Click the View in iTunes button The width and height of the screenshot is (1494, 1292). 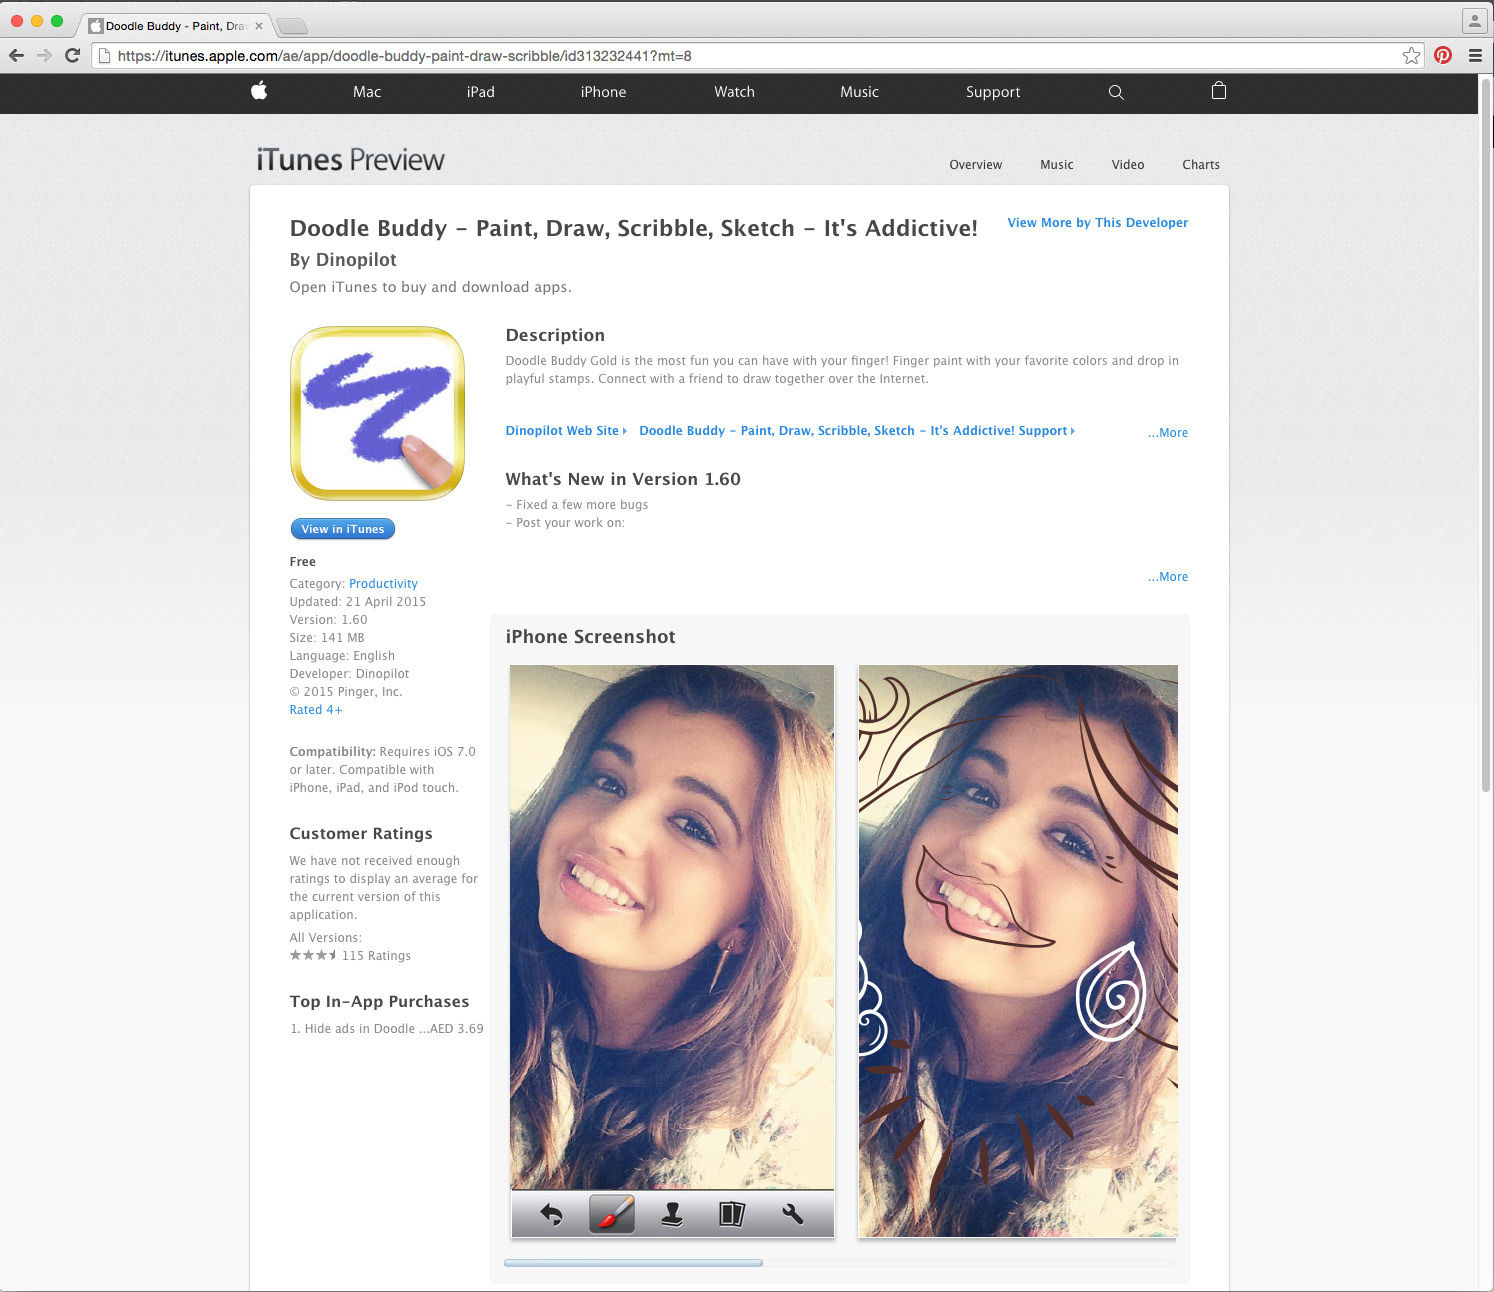(x=342, y=529)
